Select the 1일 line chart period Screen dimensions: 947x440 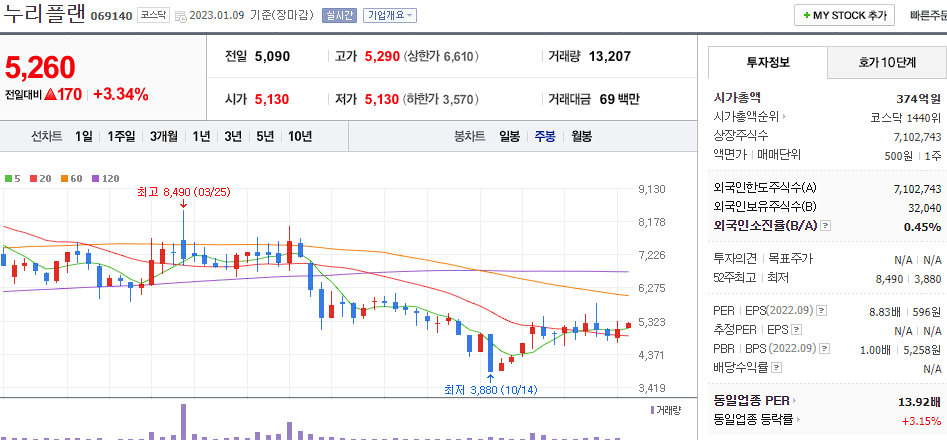(84, 136)
